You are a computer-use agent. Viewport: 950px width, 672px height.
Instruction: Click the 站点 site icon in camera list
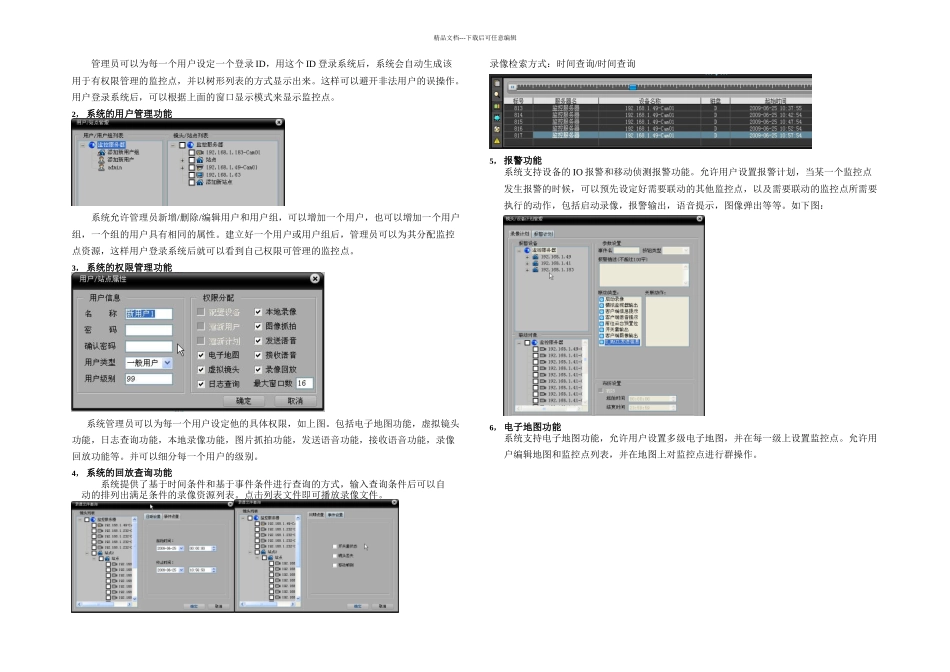coord(200,160)
